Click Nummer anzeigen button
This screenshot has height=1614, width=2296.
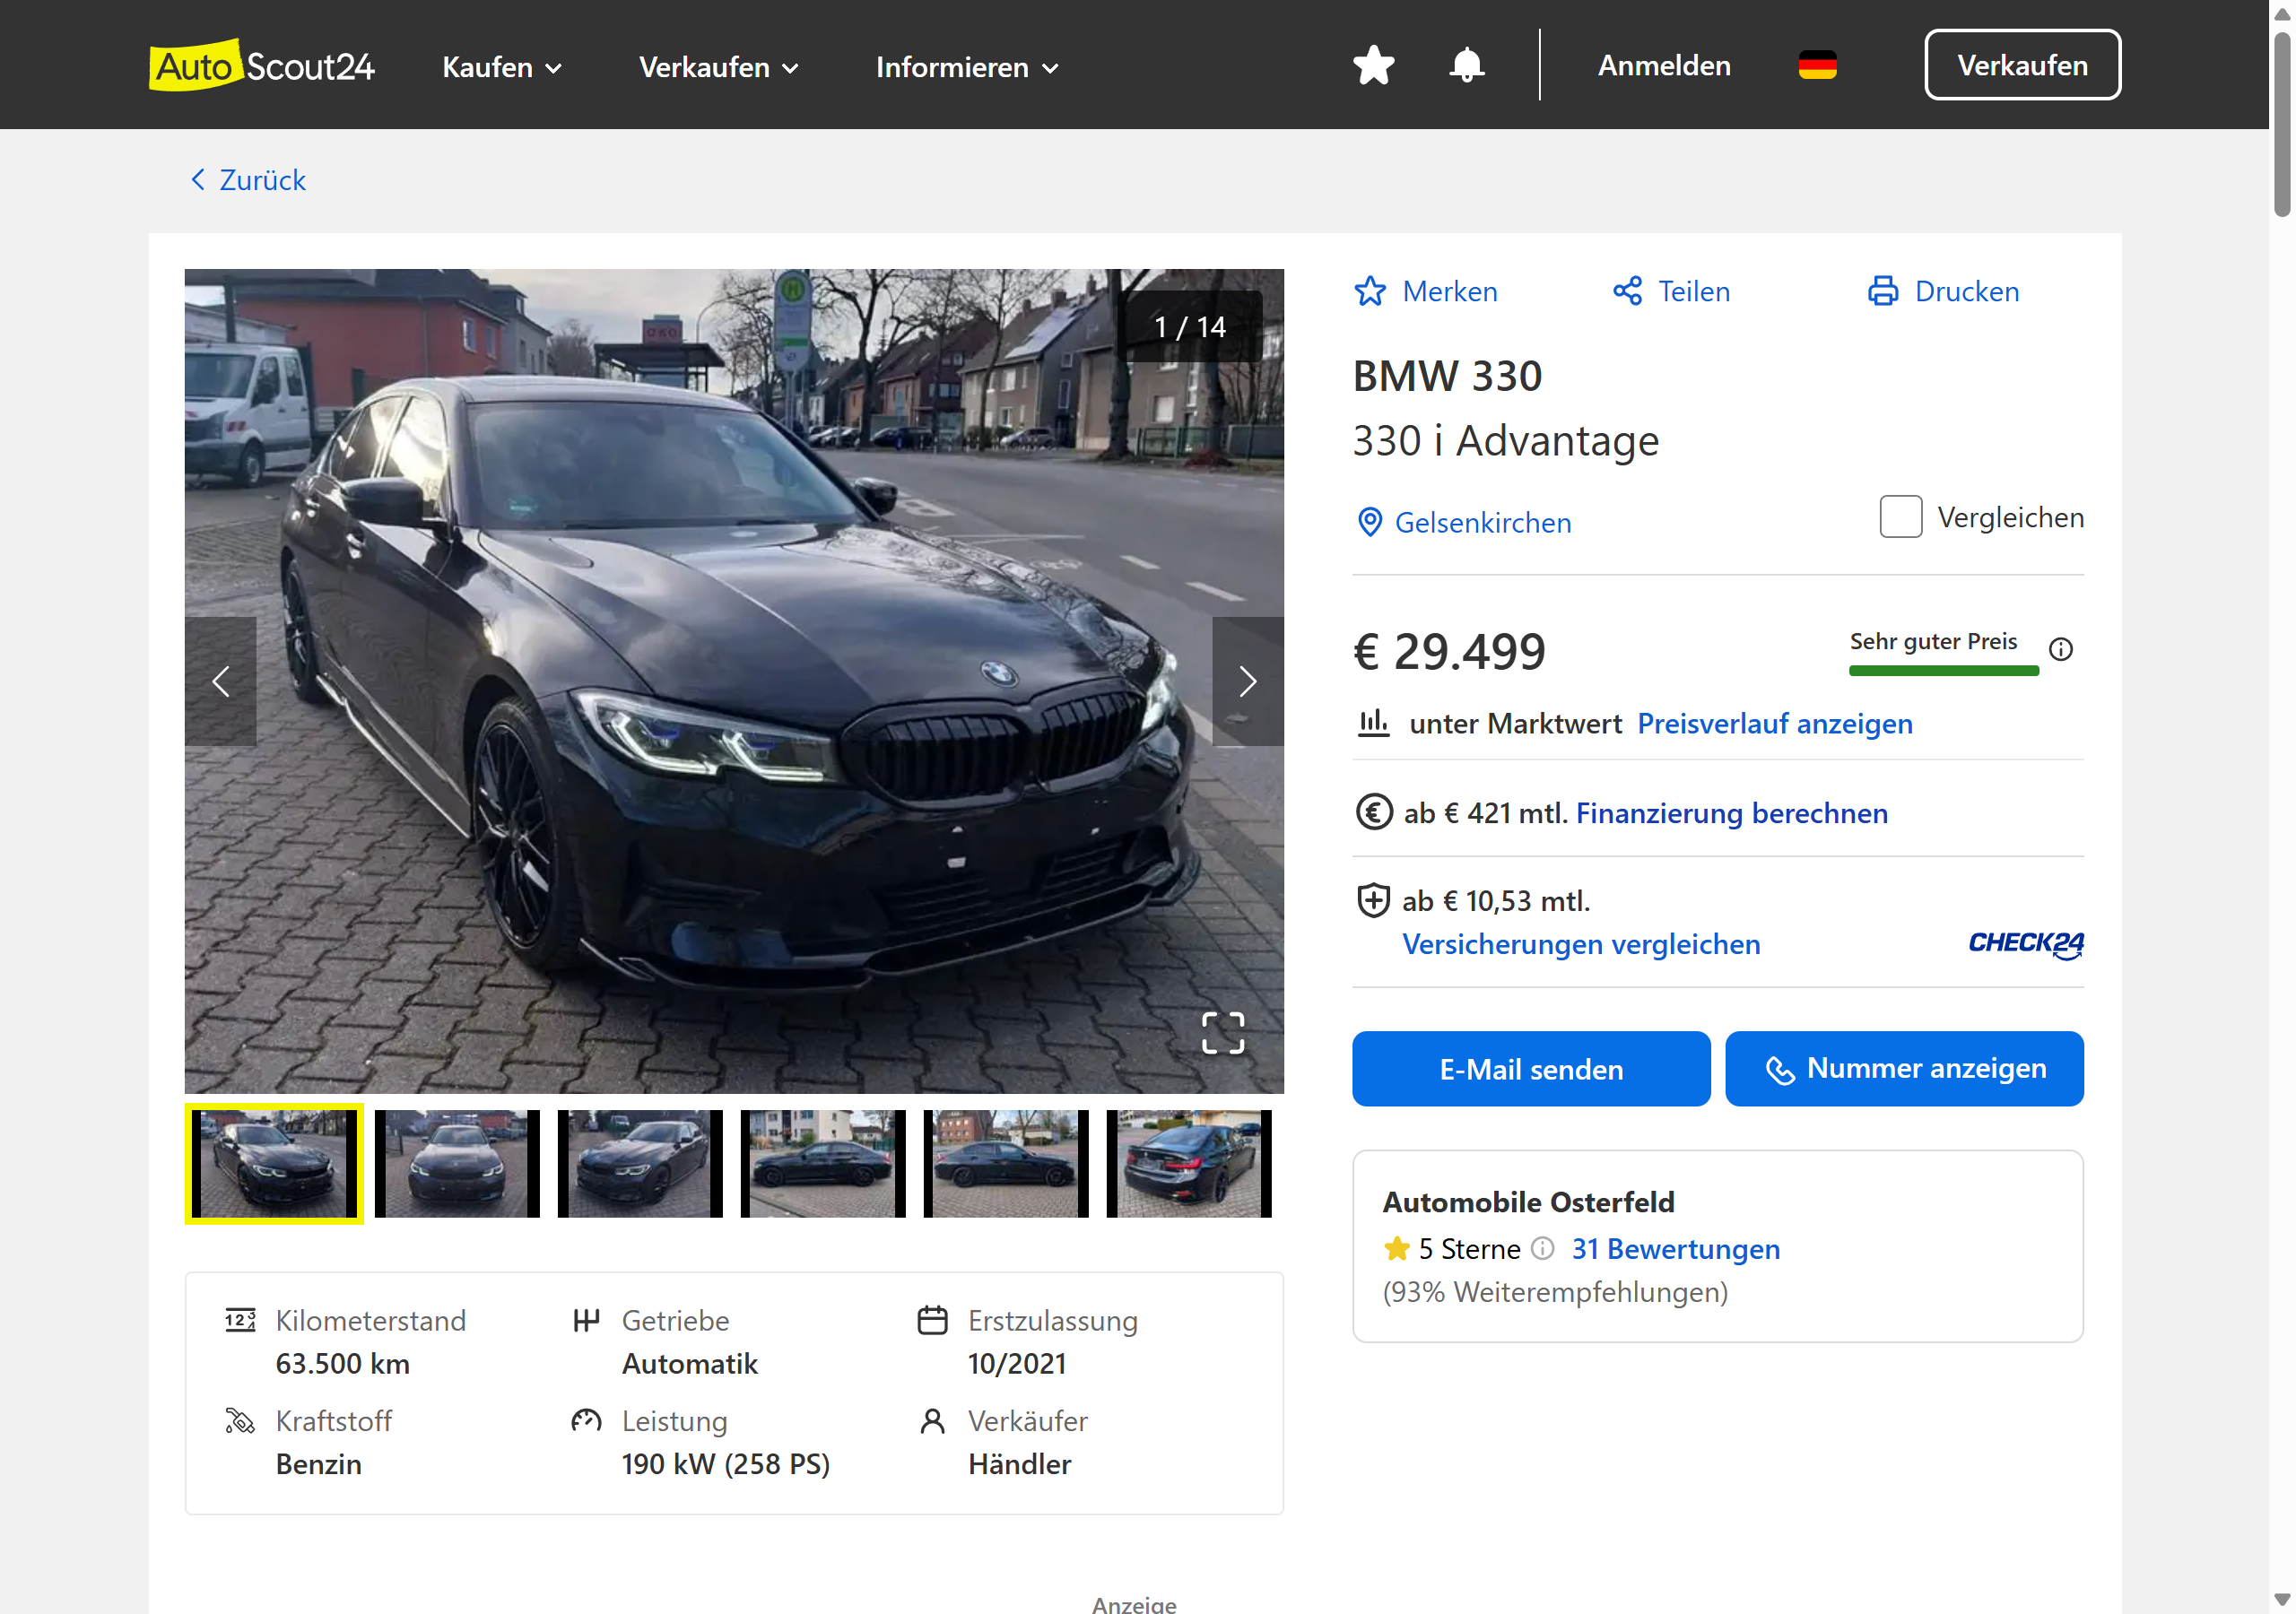(1904, 1069)
